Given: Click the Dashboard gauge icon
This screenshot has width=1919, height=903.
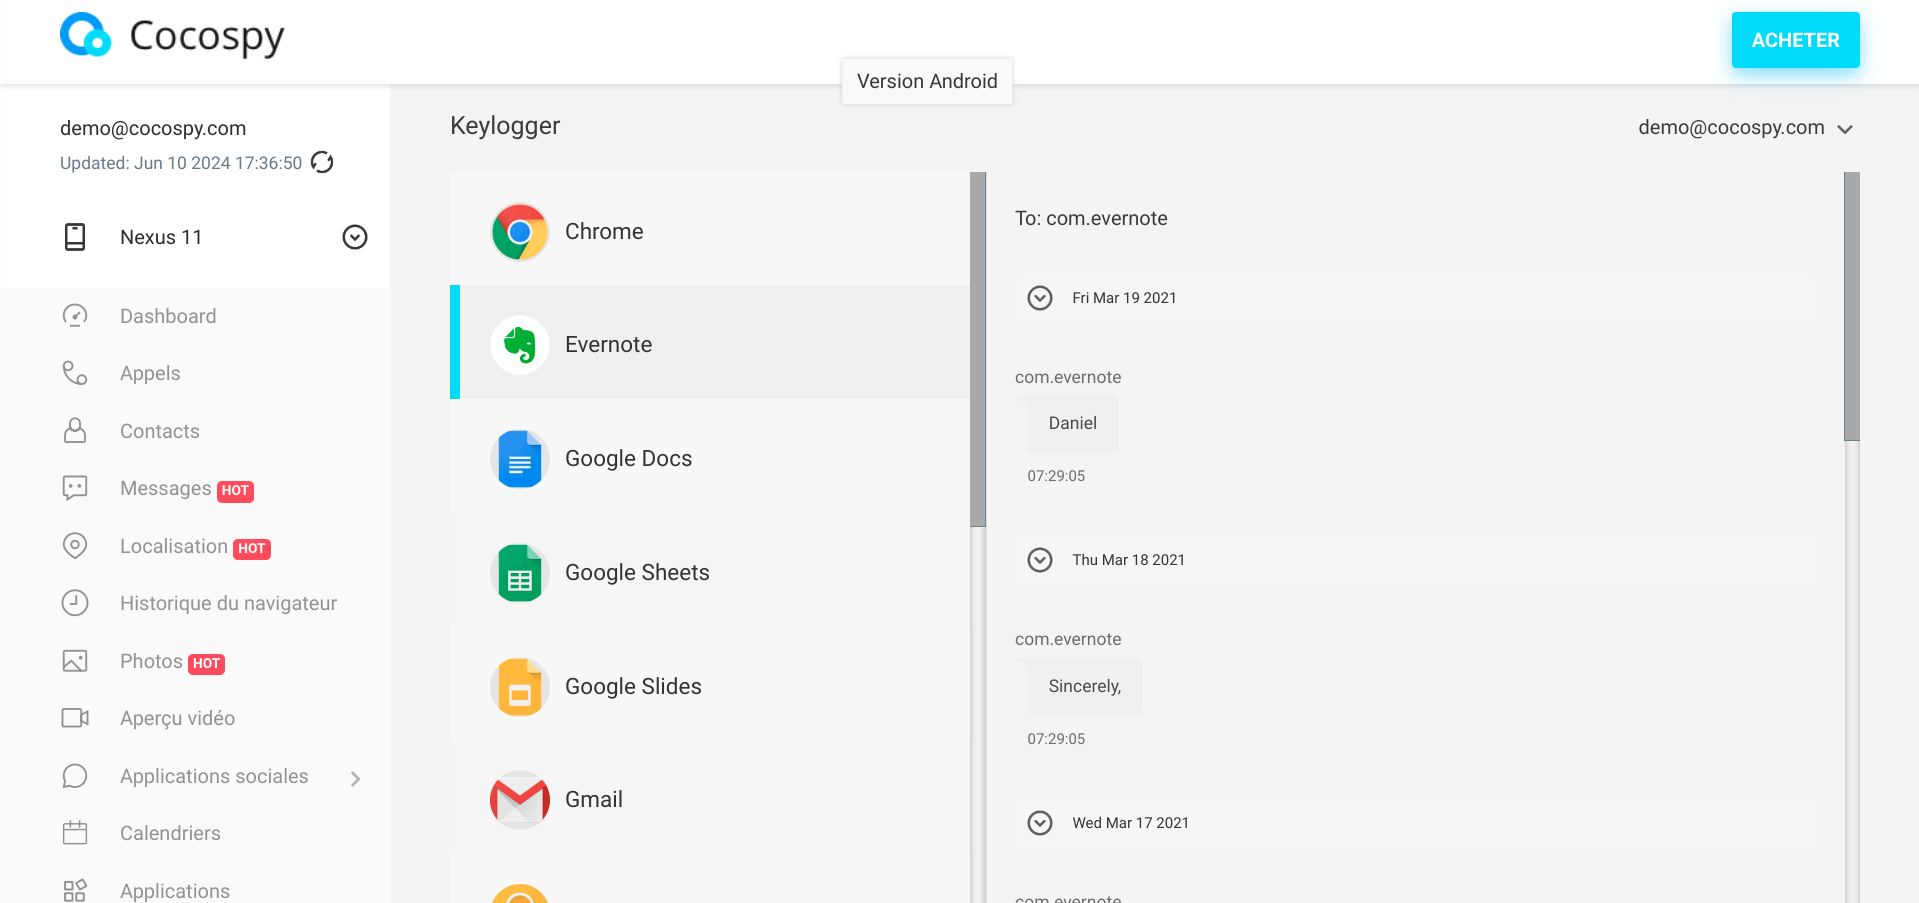Looking at the screenshot, I should [75, 316].
